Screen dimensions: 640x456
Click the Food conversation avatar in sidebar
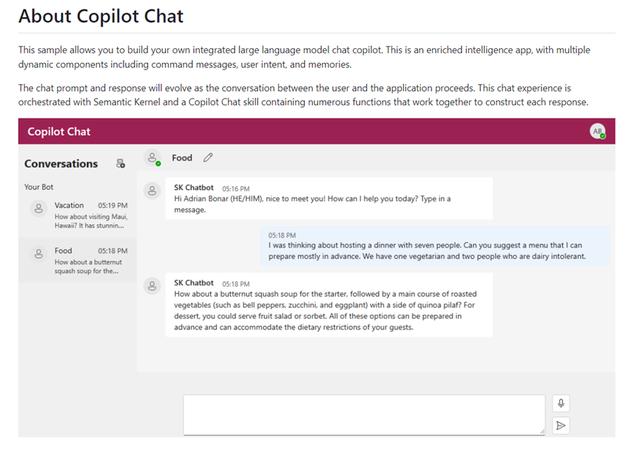(38, 254)
